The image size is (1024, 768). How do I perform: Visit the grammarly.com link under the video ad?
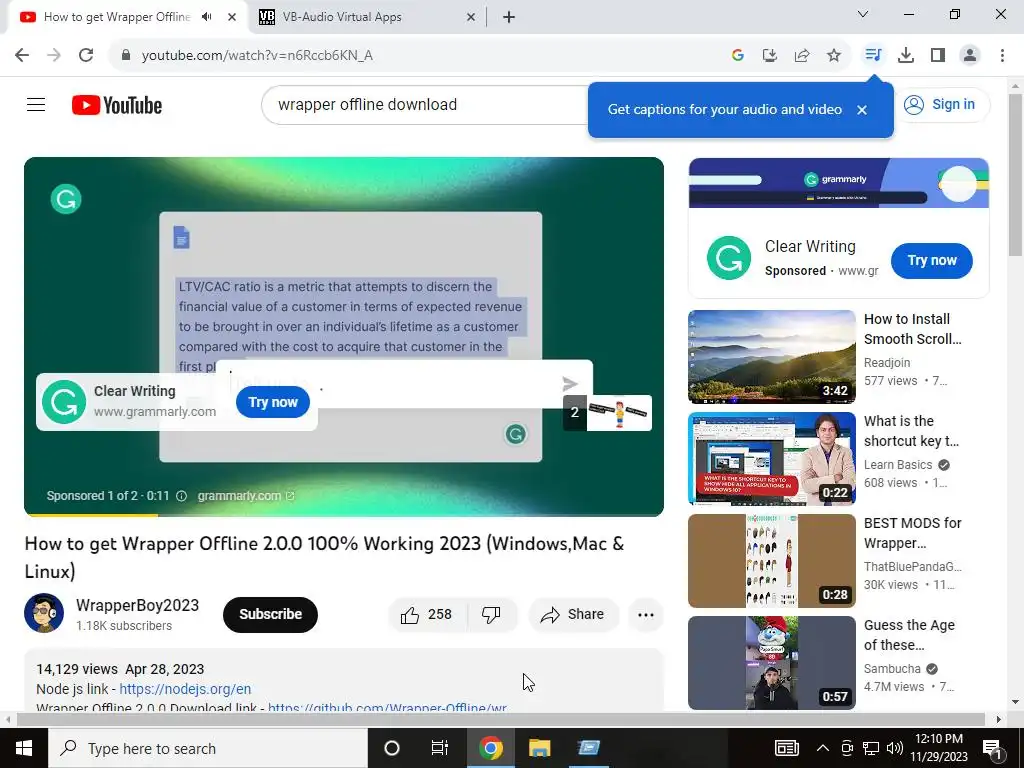pos(246,496)
